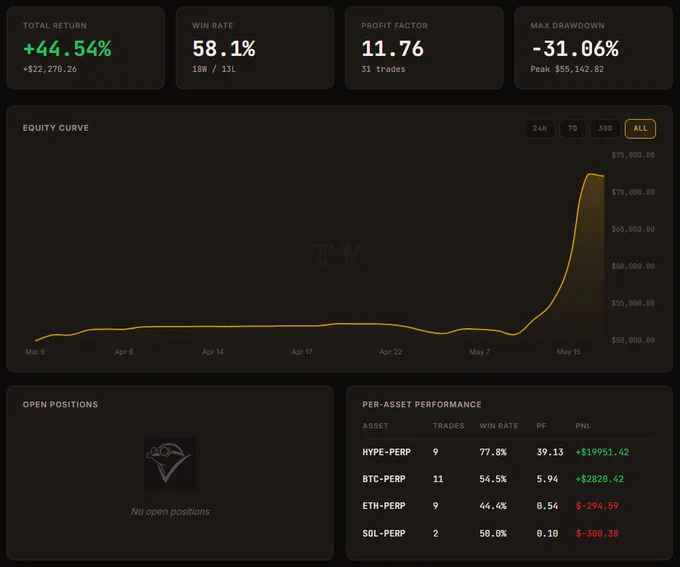Click SOL-PERP PnL $-300.38
The width and height of the screenshot is (680, 567).
click(597, 533)
